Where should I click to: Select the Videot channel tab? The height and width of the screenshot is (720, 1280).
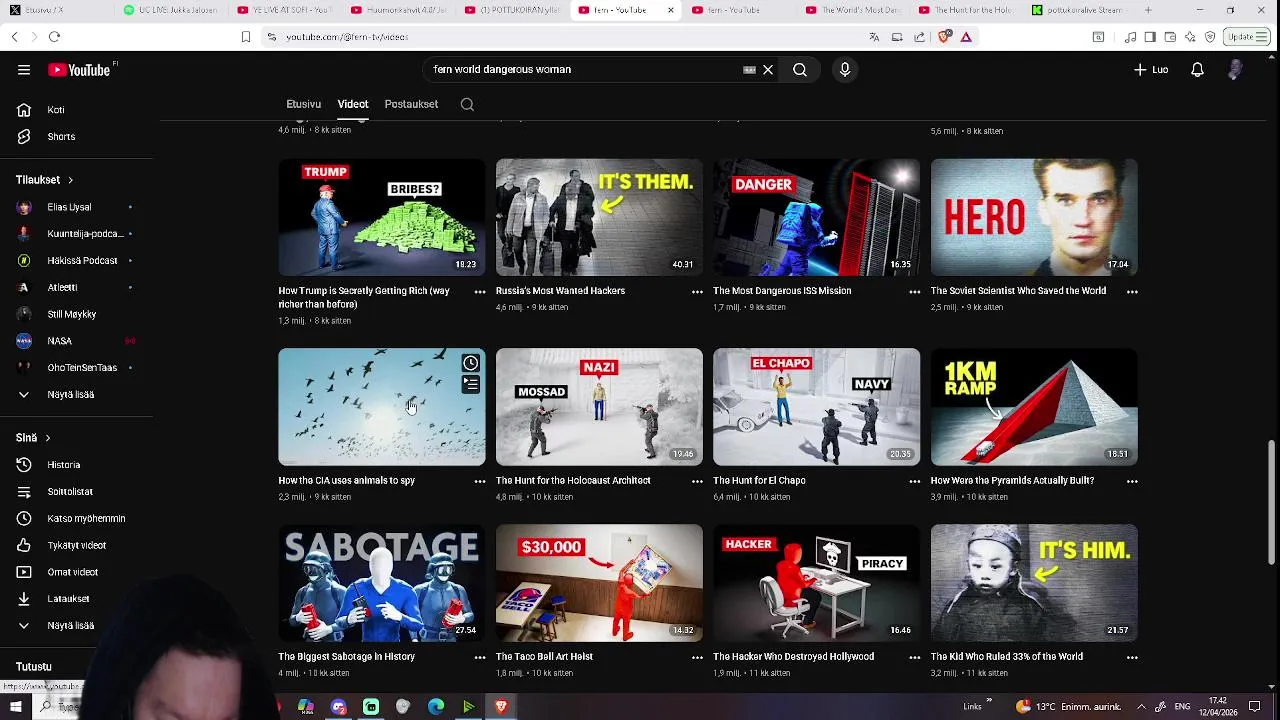(x=353, y=104)
